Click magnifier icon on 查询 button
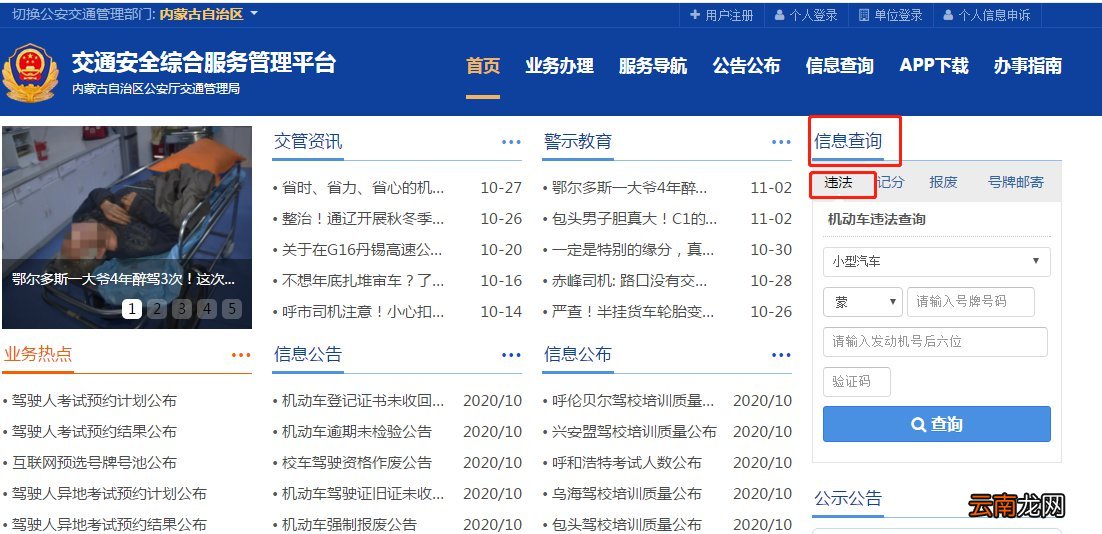 (x=919, y=424)
